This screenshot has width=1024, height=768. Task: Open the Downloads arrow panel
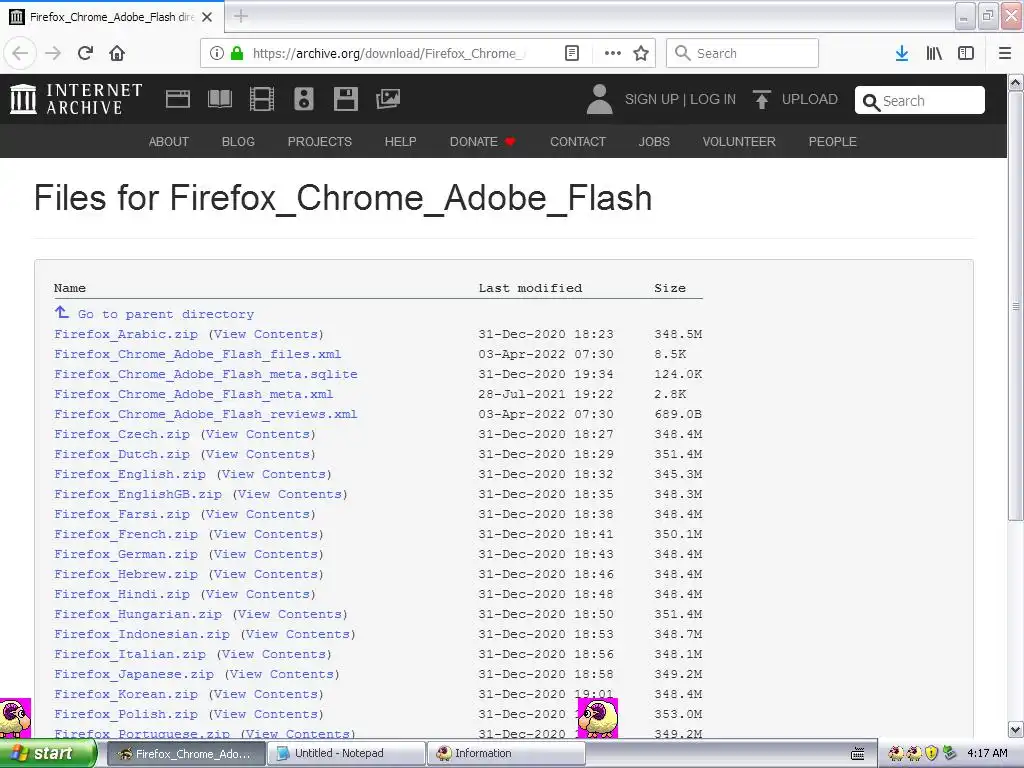pyautogui.click(x=902, y=53)
